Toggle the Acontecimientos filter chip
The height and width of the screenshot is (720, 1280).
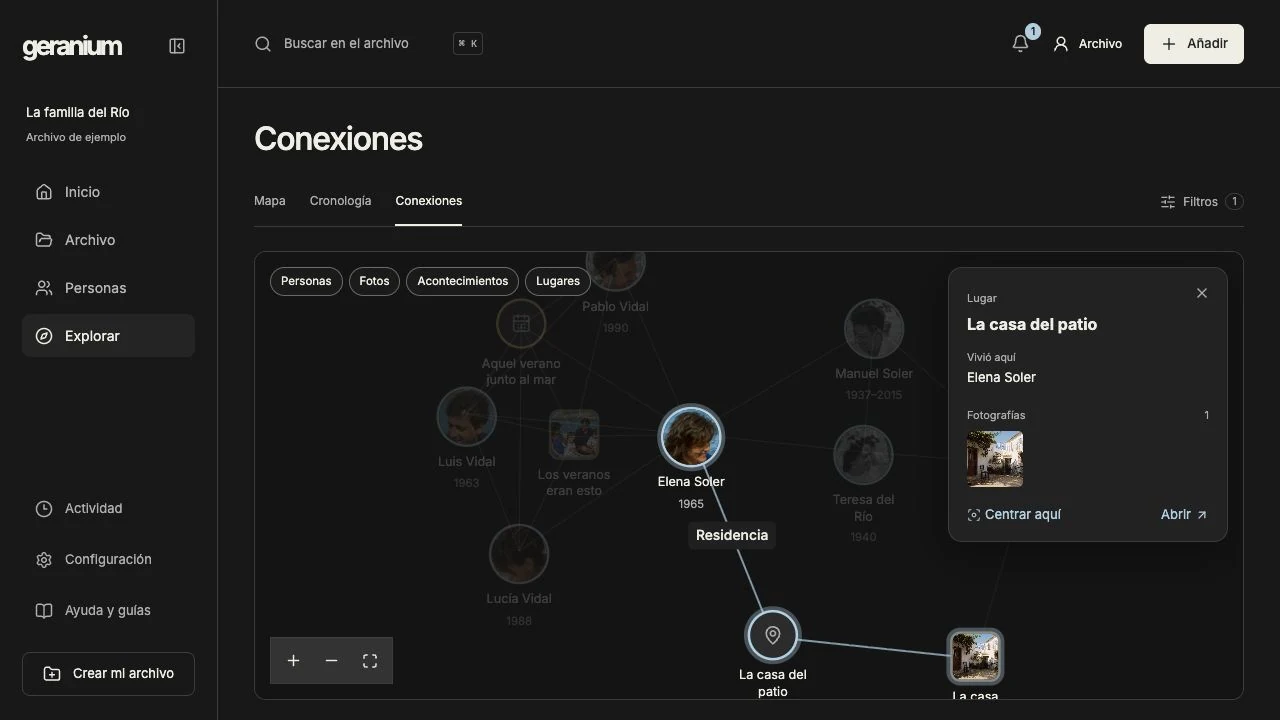463,281
